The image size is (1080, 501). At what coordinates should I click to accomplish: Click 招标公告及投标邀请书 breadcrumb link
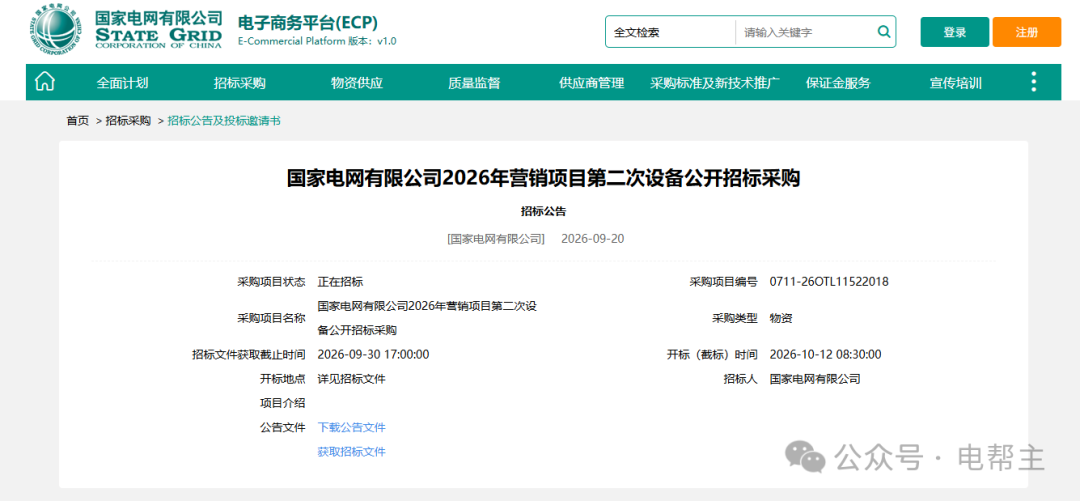click(x=224, y=121)
